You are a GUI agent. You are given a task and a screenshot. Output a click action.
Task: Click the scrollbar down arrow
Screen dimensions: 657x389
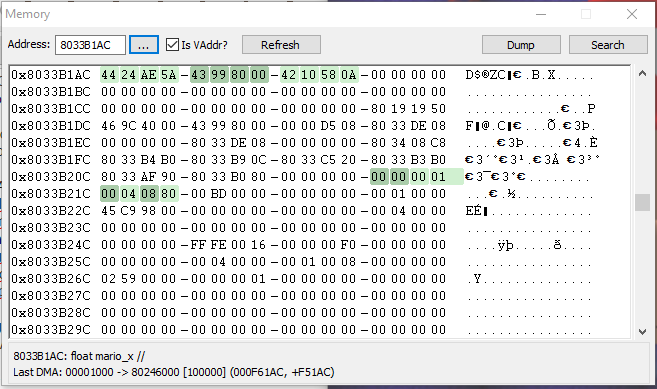click(x=642, y=331)
